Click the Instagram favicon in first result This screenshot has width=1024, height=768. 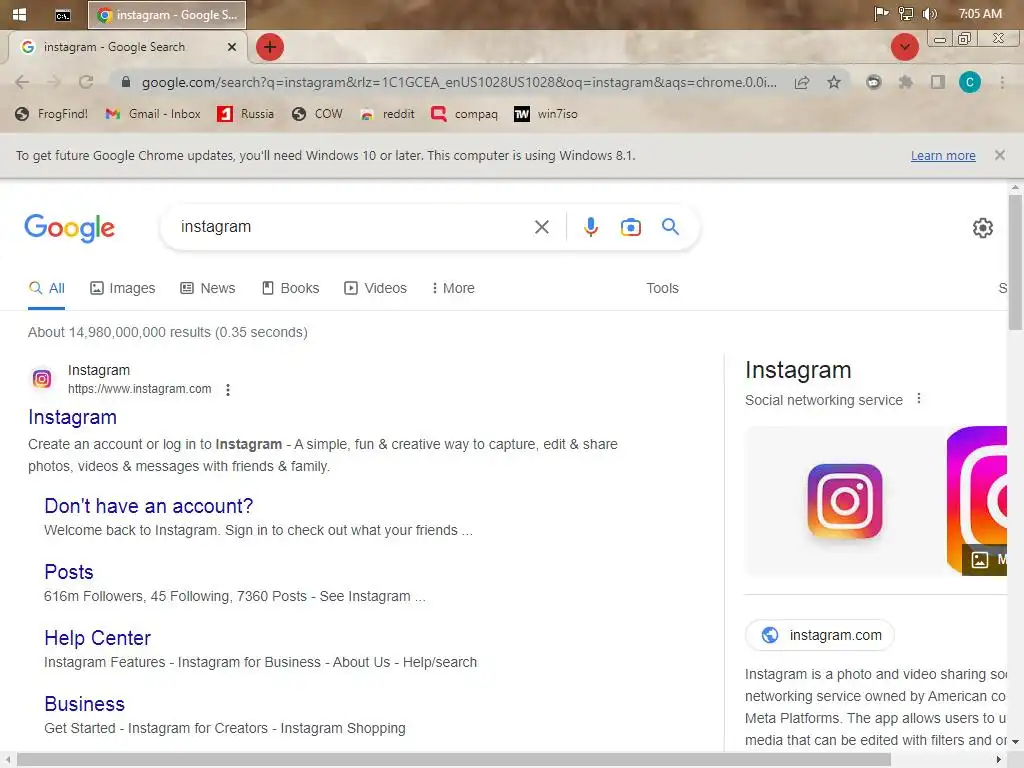tap(42, 379)
